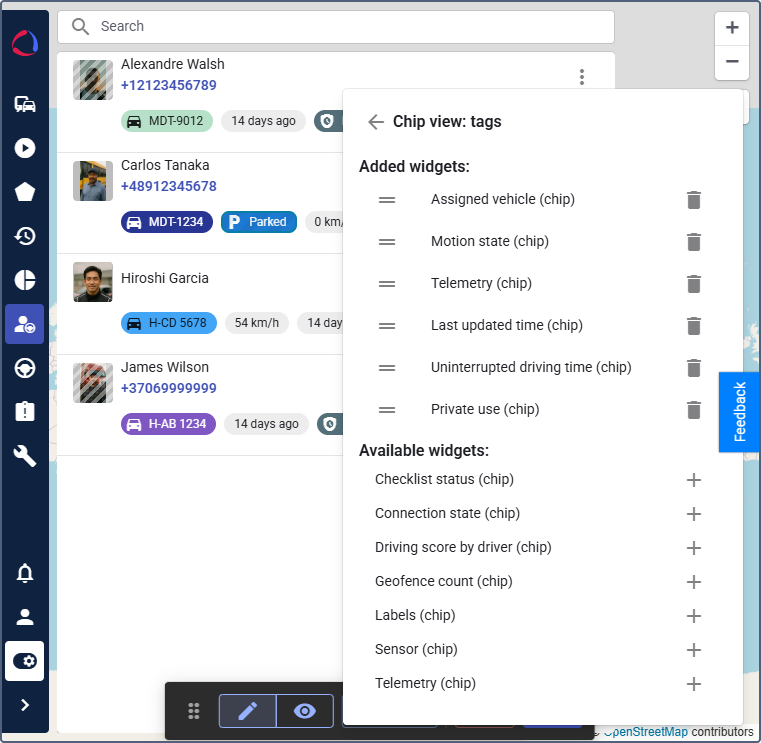Add the Labels (chip) widget

click(x=694, y=615)
